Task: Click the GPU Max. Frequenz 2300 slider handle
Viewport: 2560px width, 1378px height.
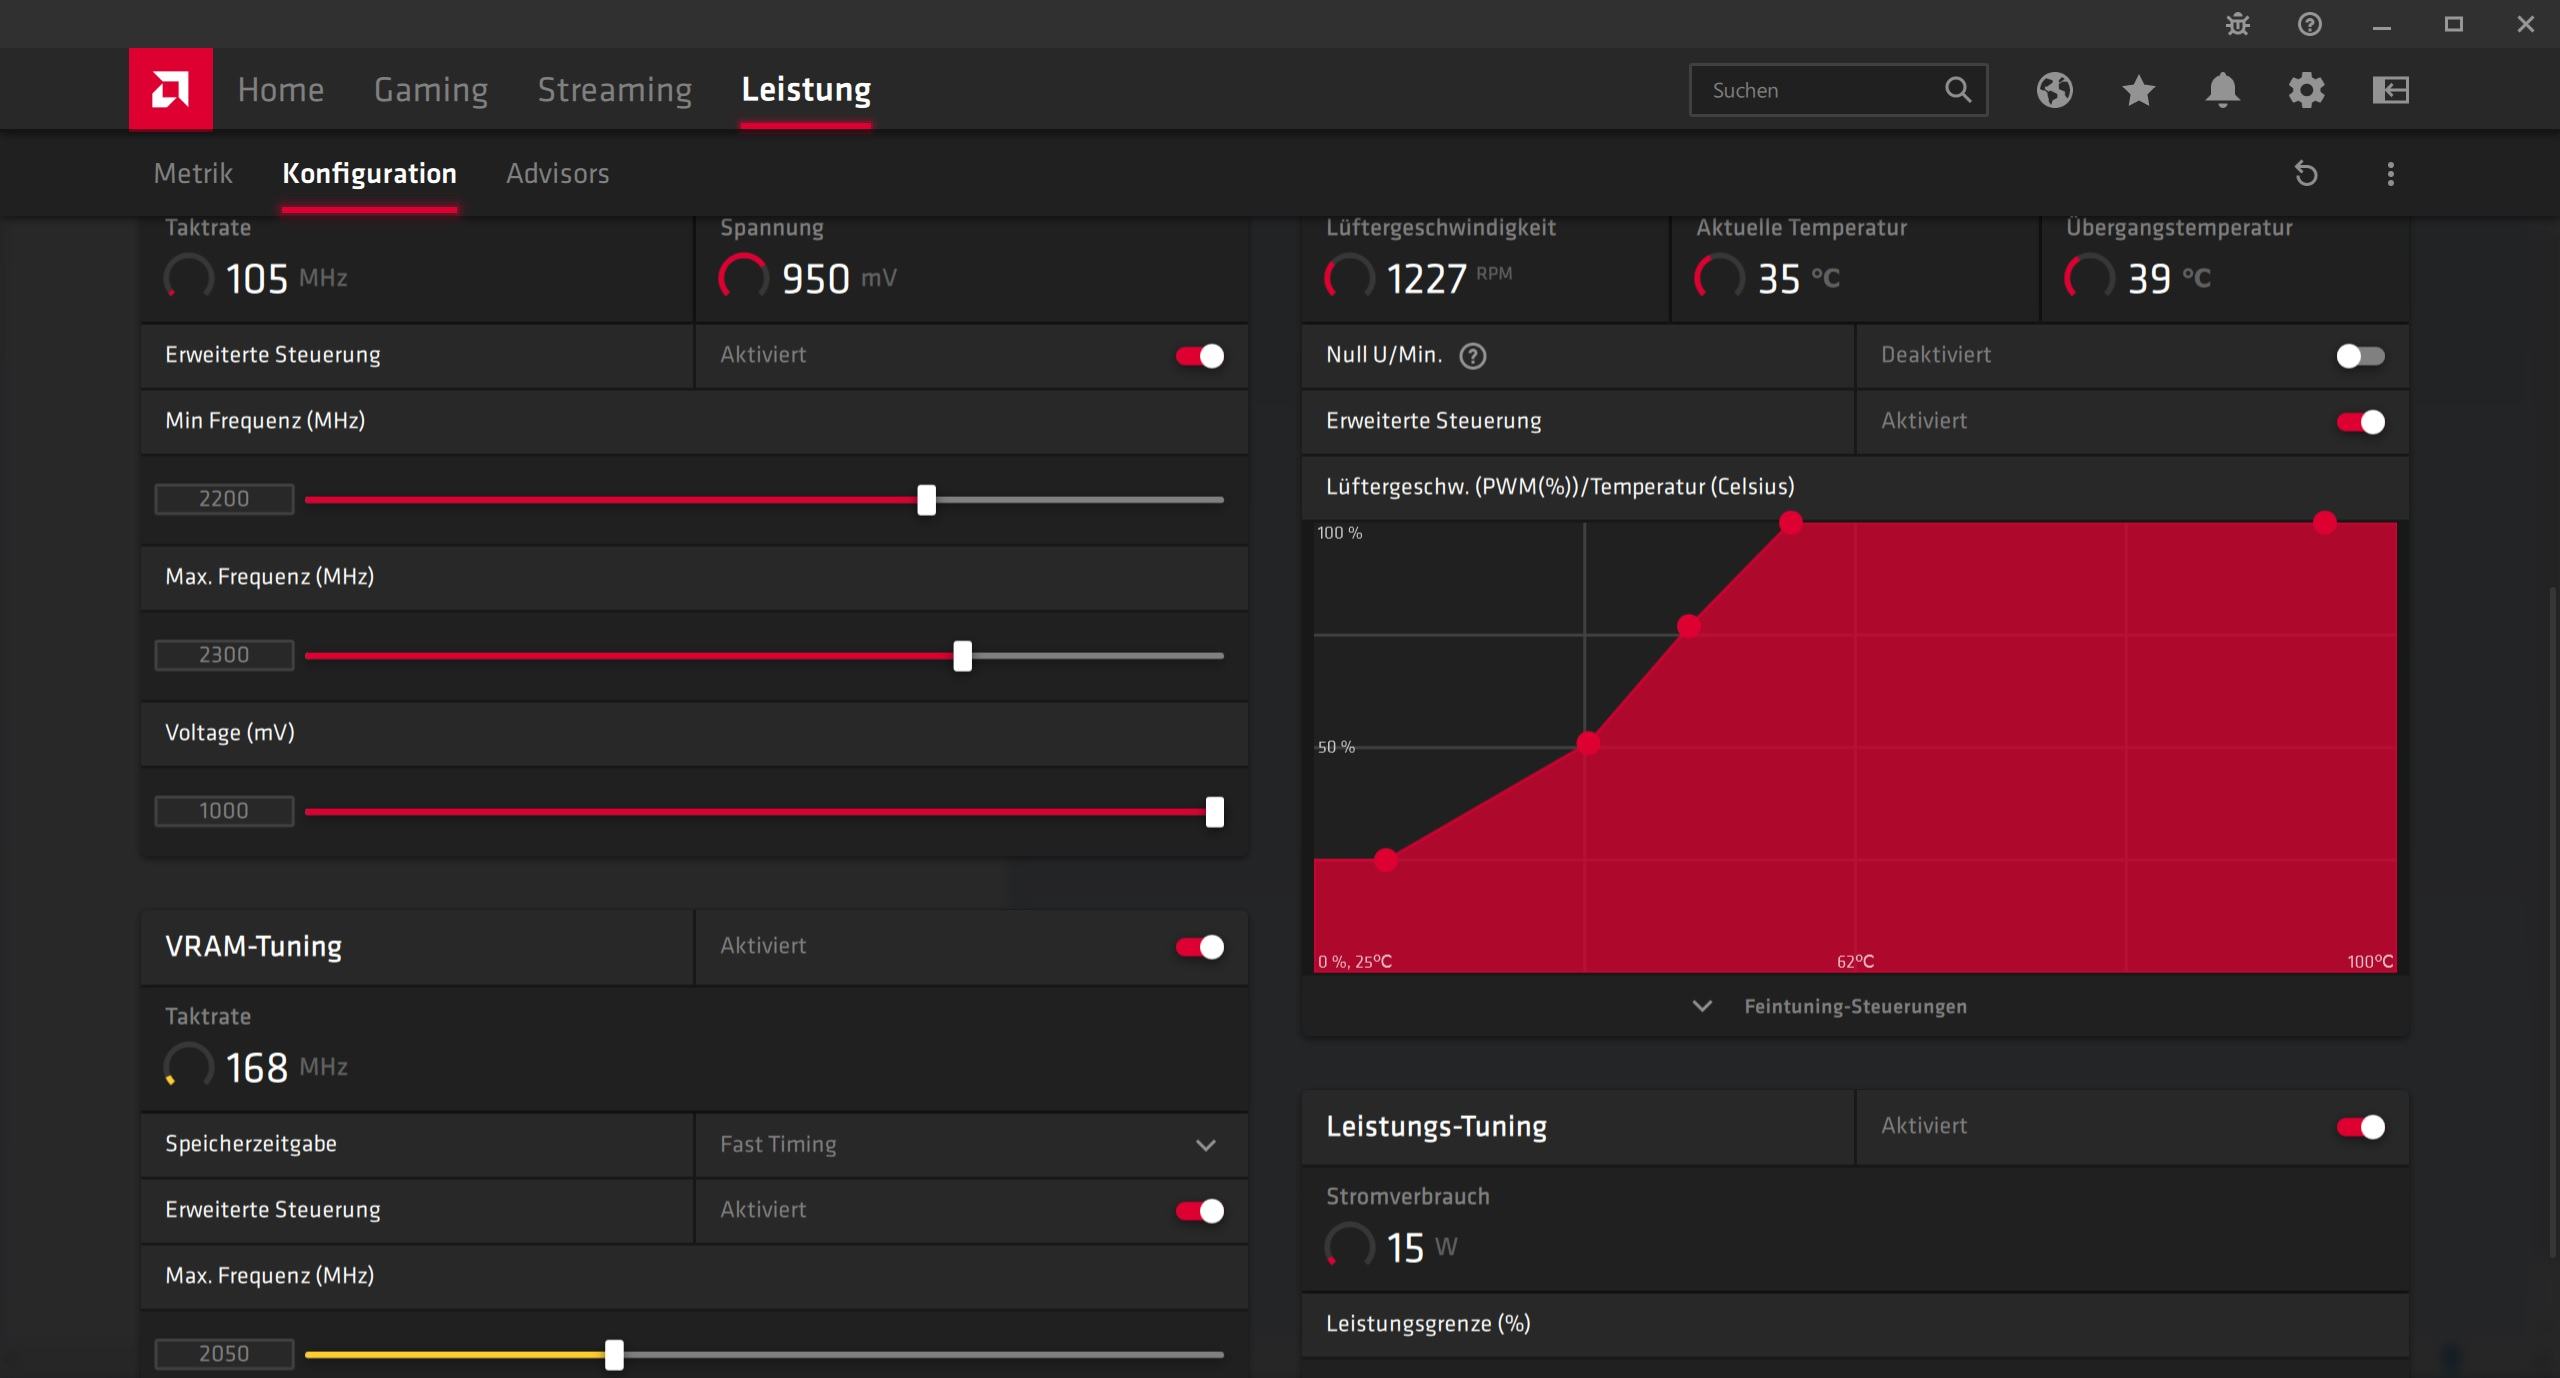Action: (962, 656)
